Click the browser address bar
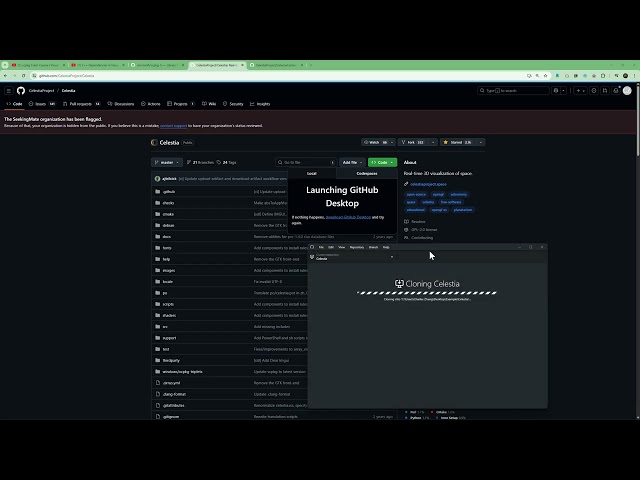This screenshot has width=640, height=480. tap(280, 76)
